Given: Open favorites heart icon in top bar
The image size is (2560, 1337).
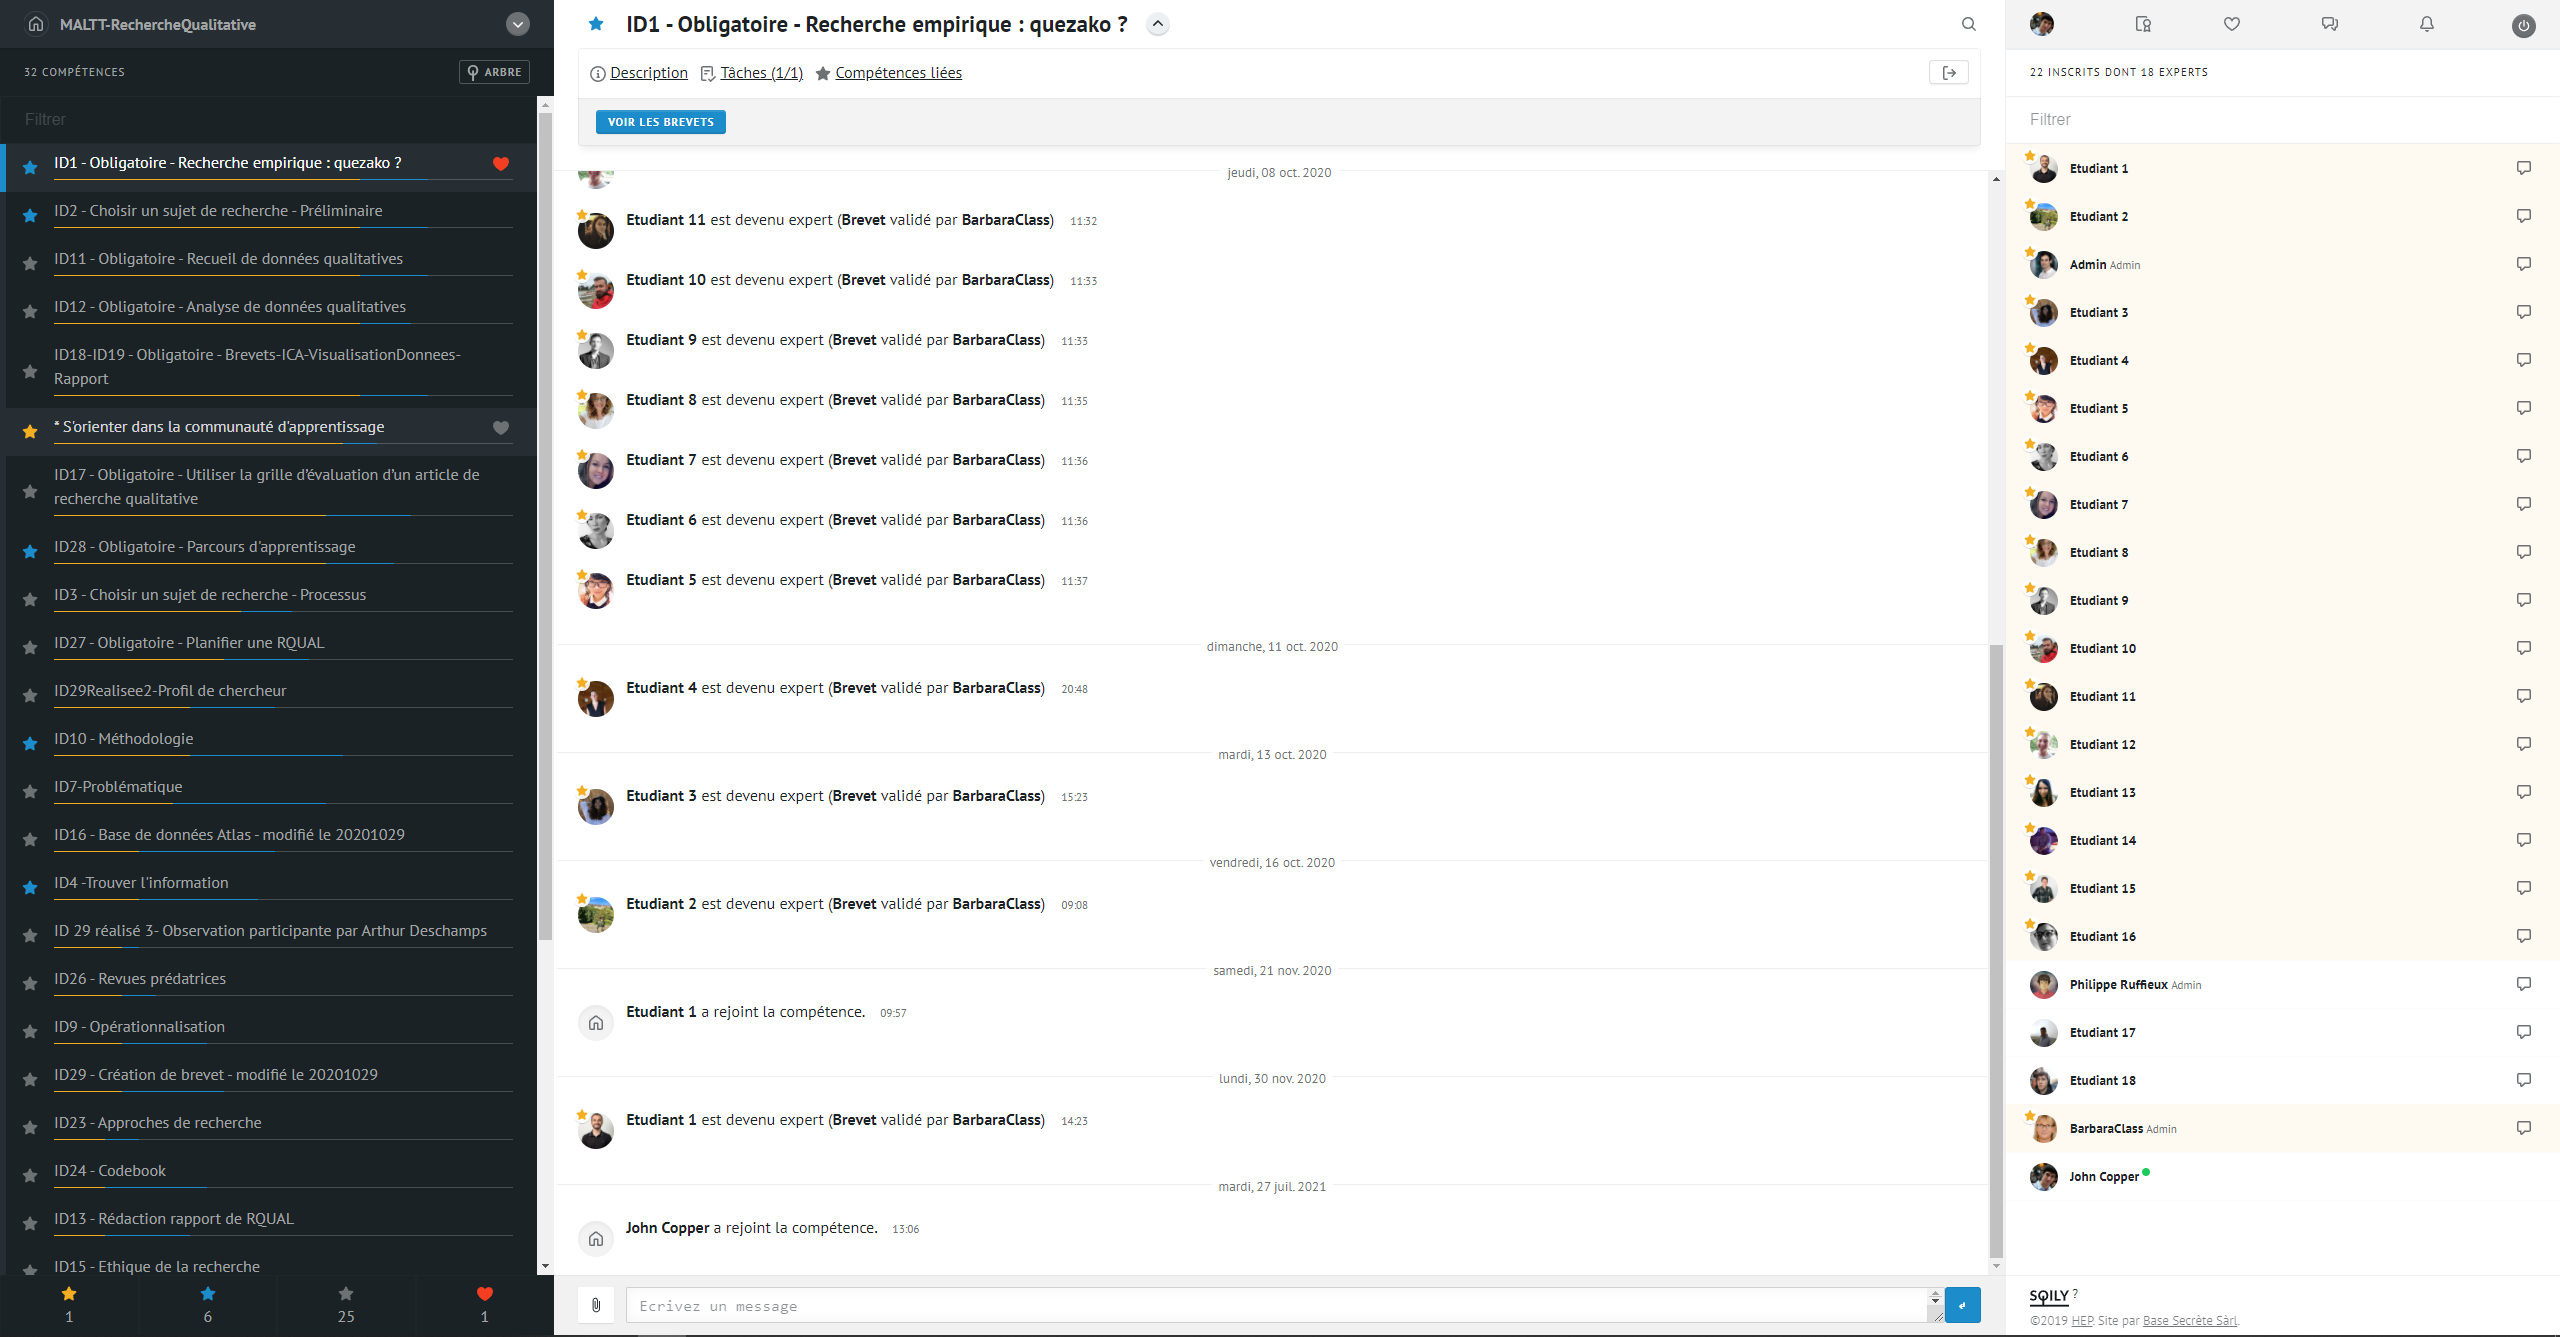Looking at the screenshot, I should click(2231, 24).
